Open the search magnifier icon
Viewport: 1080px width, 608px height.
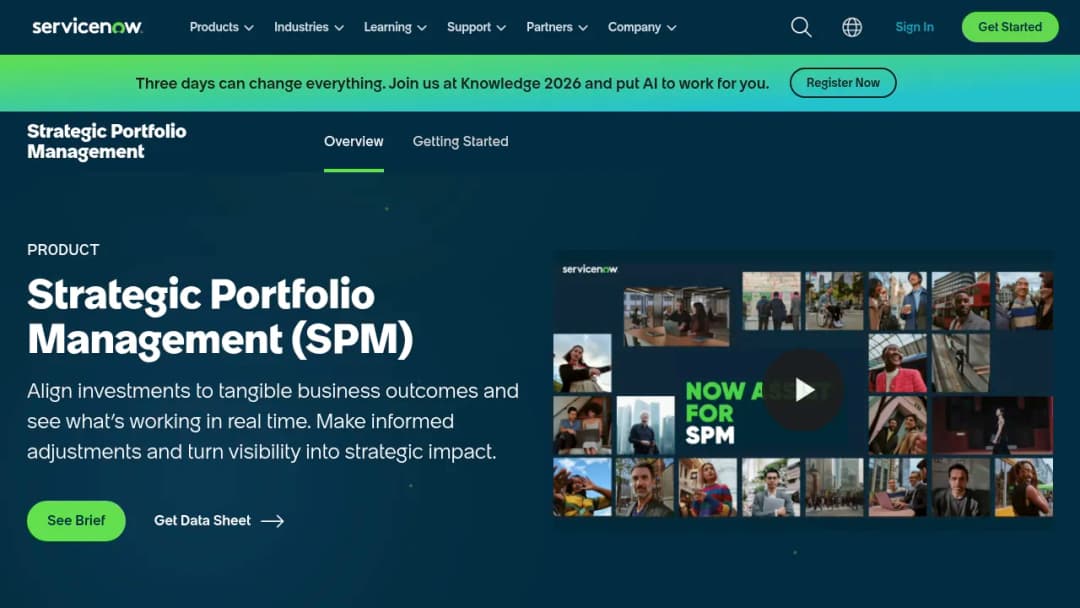pos(801,27)
